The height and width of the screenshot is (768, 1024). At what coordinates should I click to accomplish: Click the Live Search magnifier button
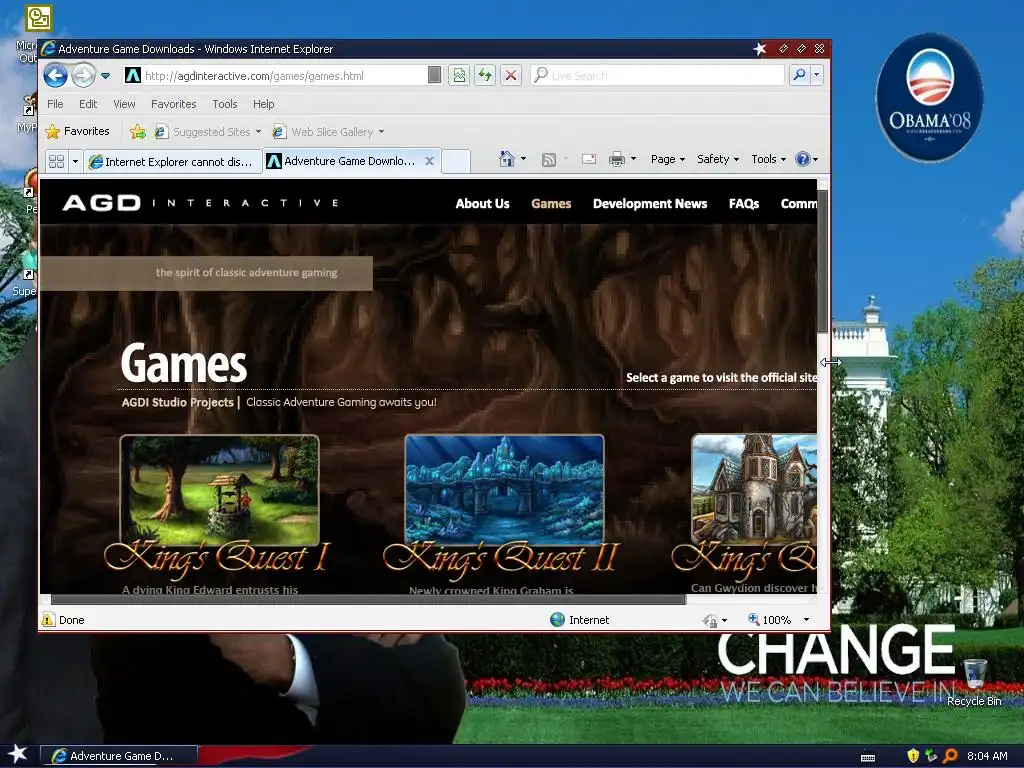[799, 75]
